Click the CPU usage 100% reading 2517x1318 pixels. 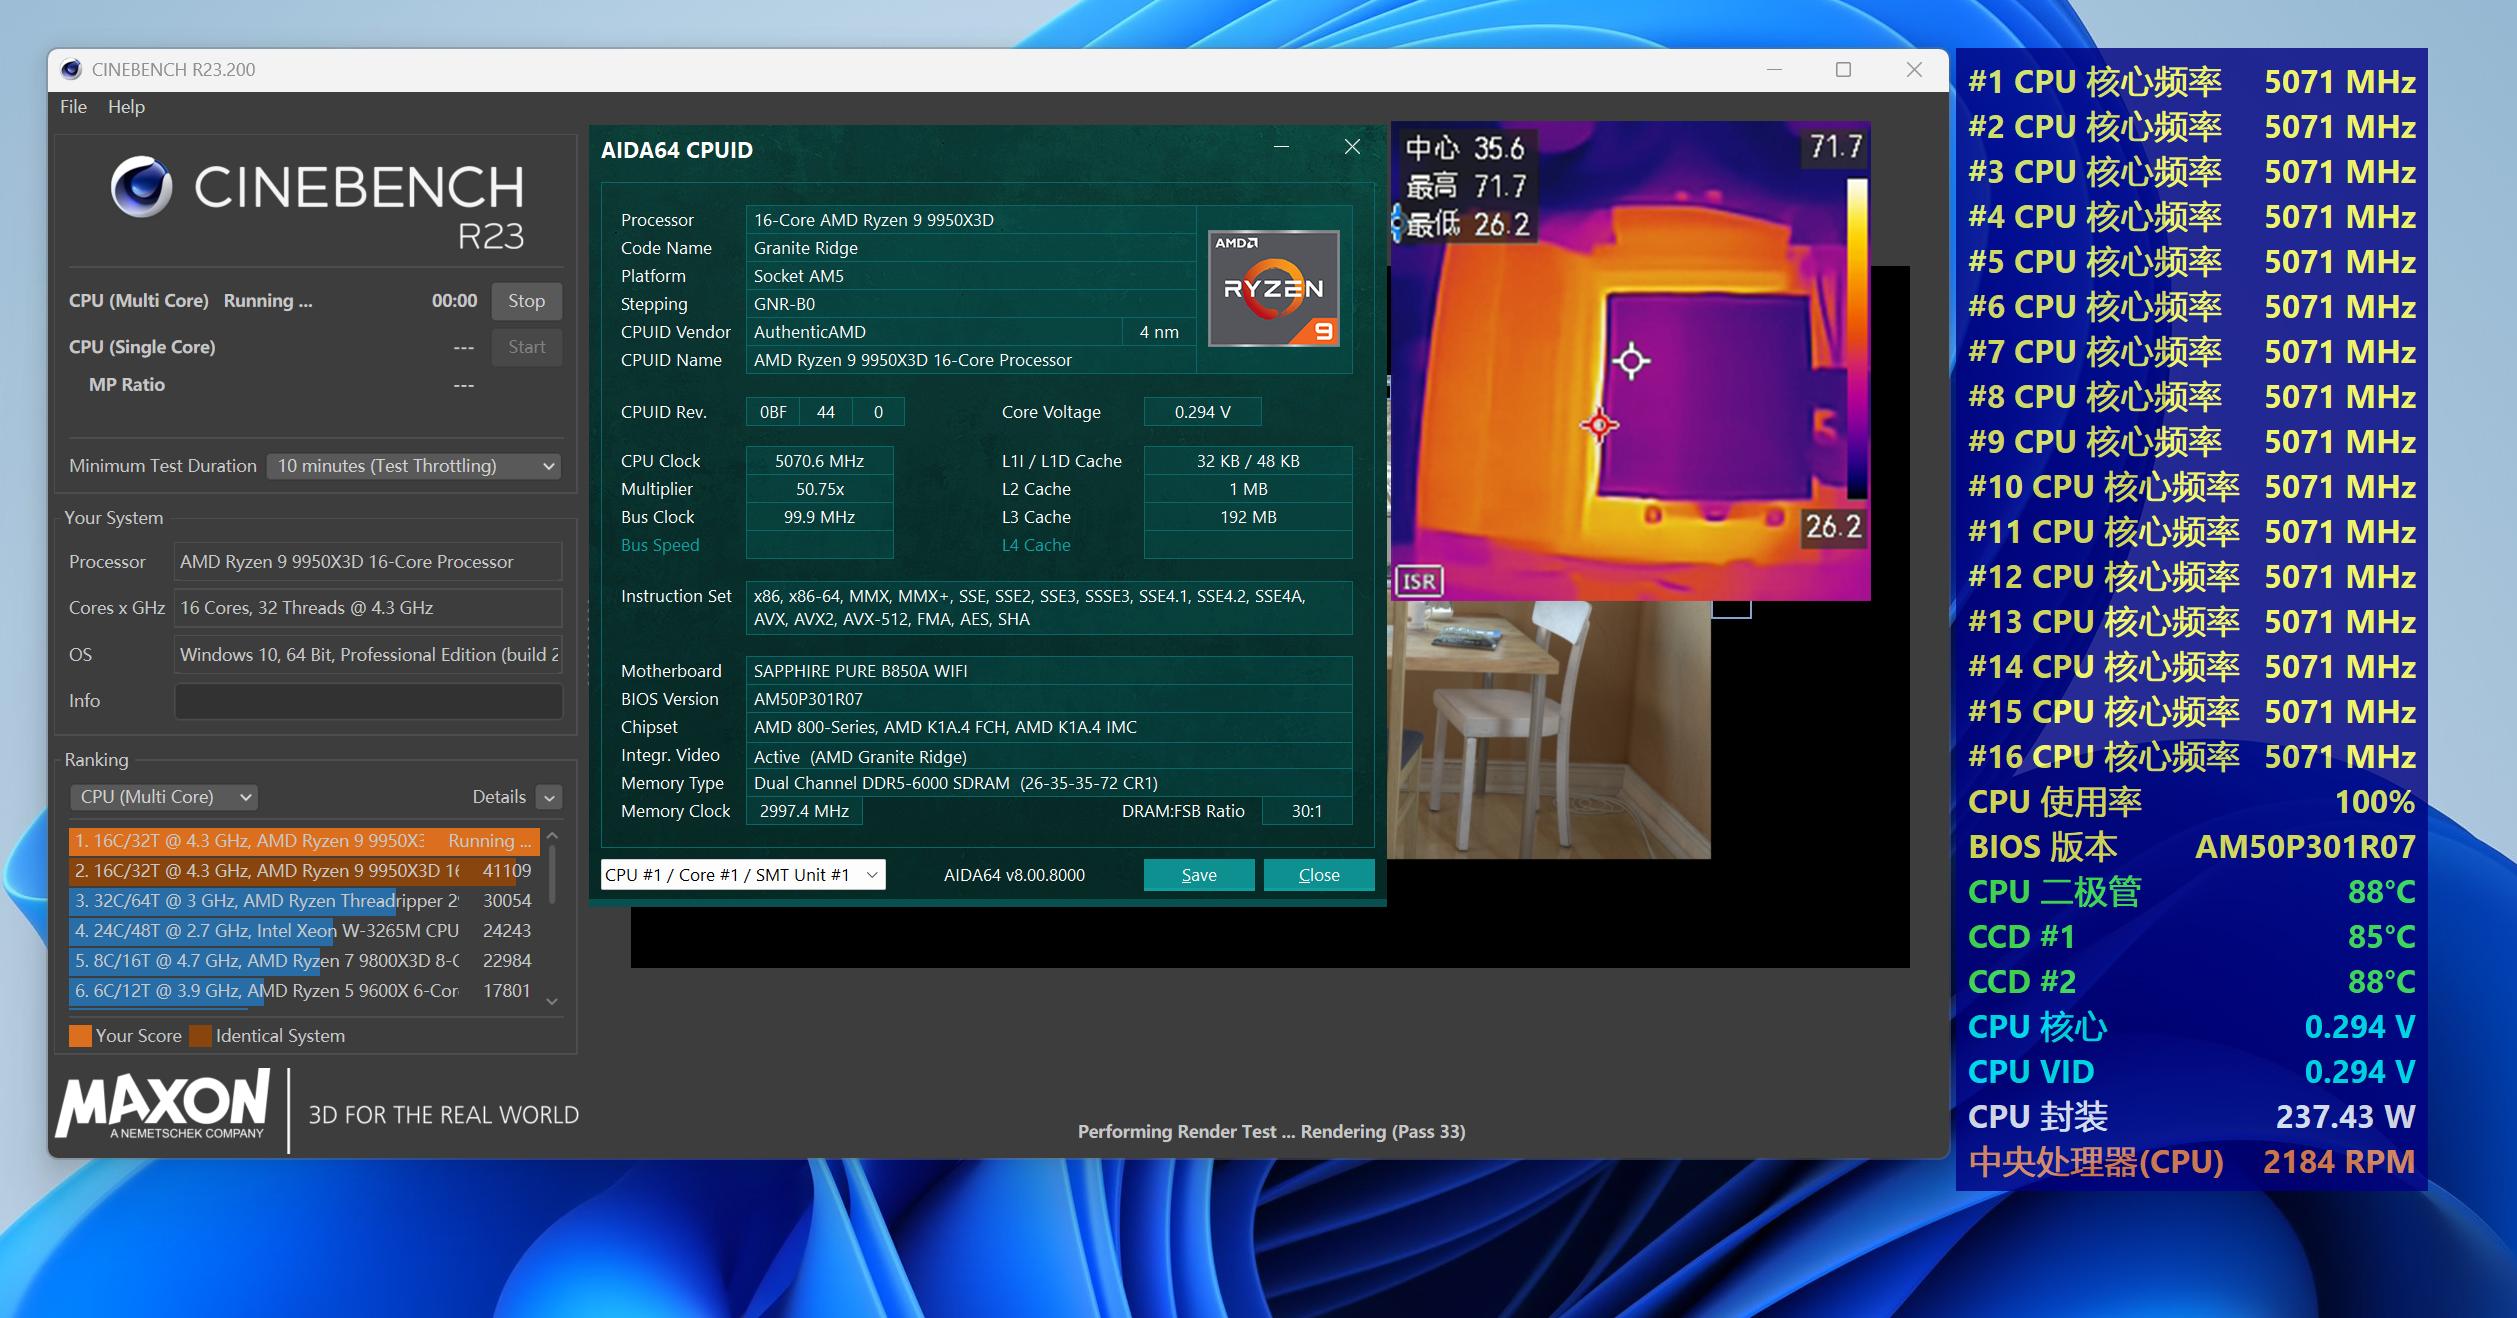(2191, 802)
